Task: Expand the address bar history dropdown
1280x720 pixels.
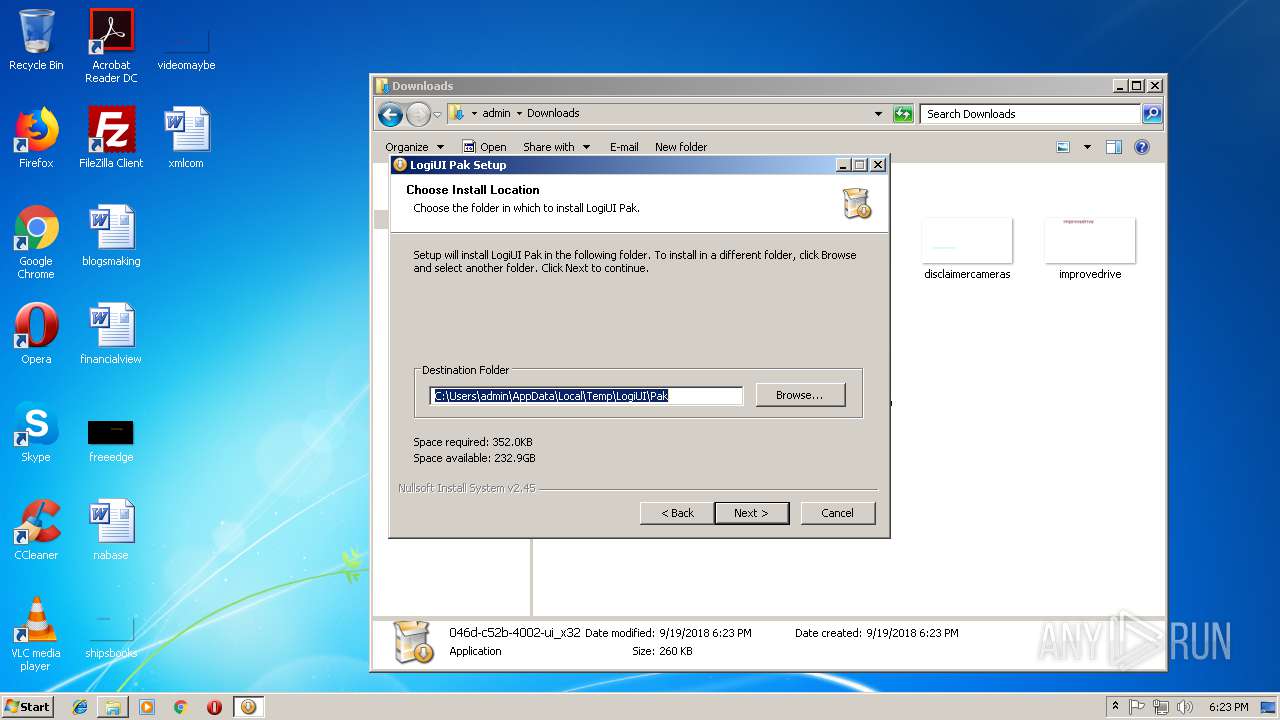Action: coord(878,114)
